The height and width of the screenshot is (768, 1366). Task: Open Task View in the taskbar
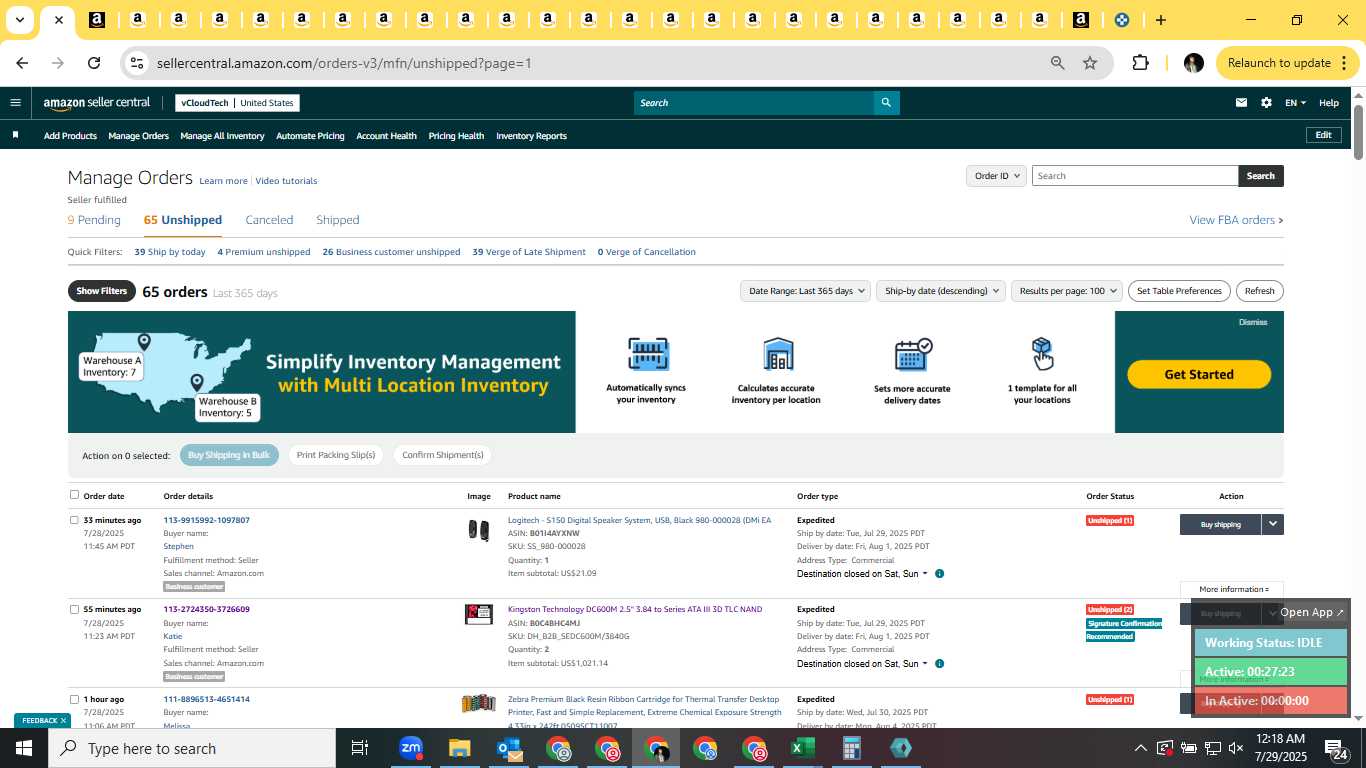(x=360, y=748)
